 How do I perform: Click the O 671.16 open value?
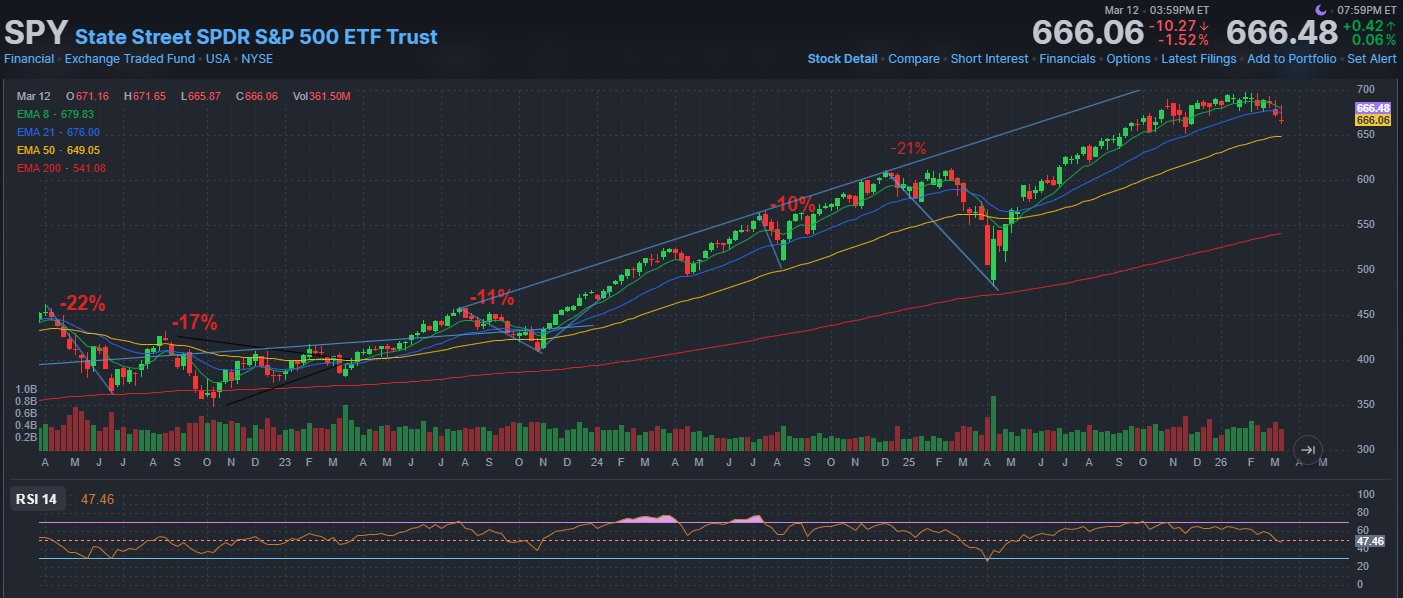tap(87, 96)
